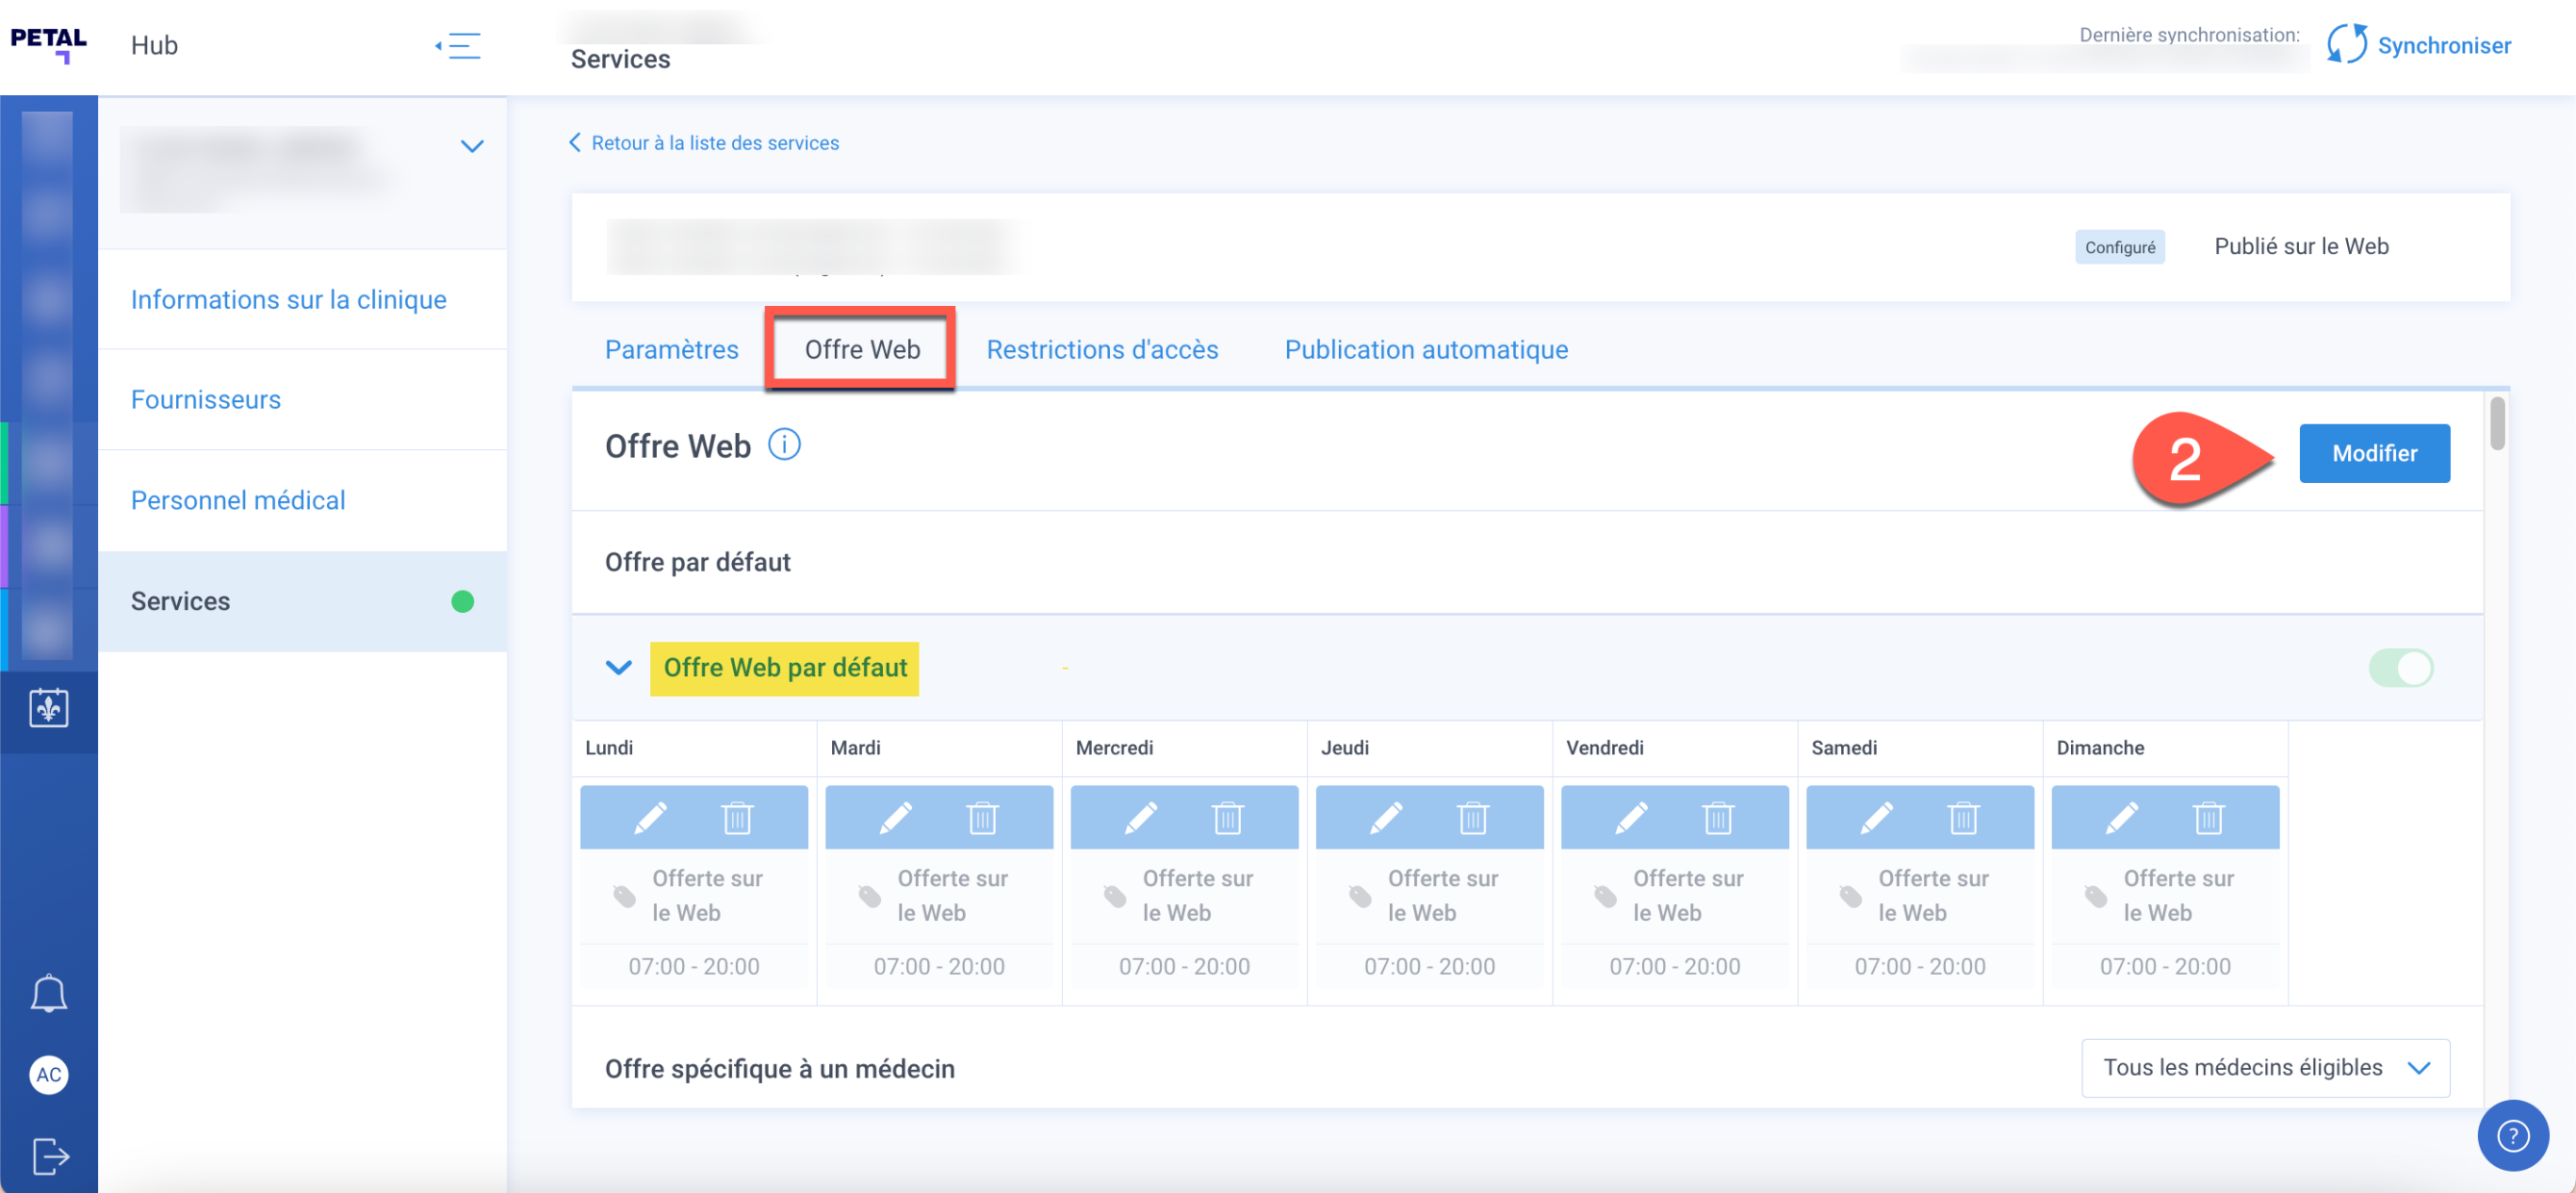
Task: Collapse the sidebar menu icon
Action: [x=459, y=45]
